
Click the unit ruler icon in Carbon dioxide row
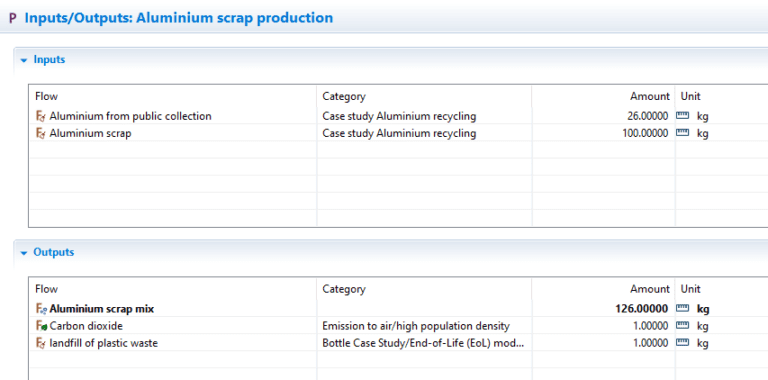pos(682,326)
